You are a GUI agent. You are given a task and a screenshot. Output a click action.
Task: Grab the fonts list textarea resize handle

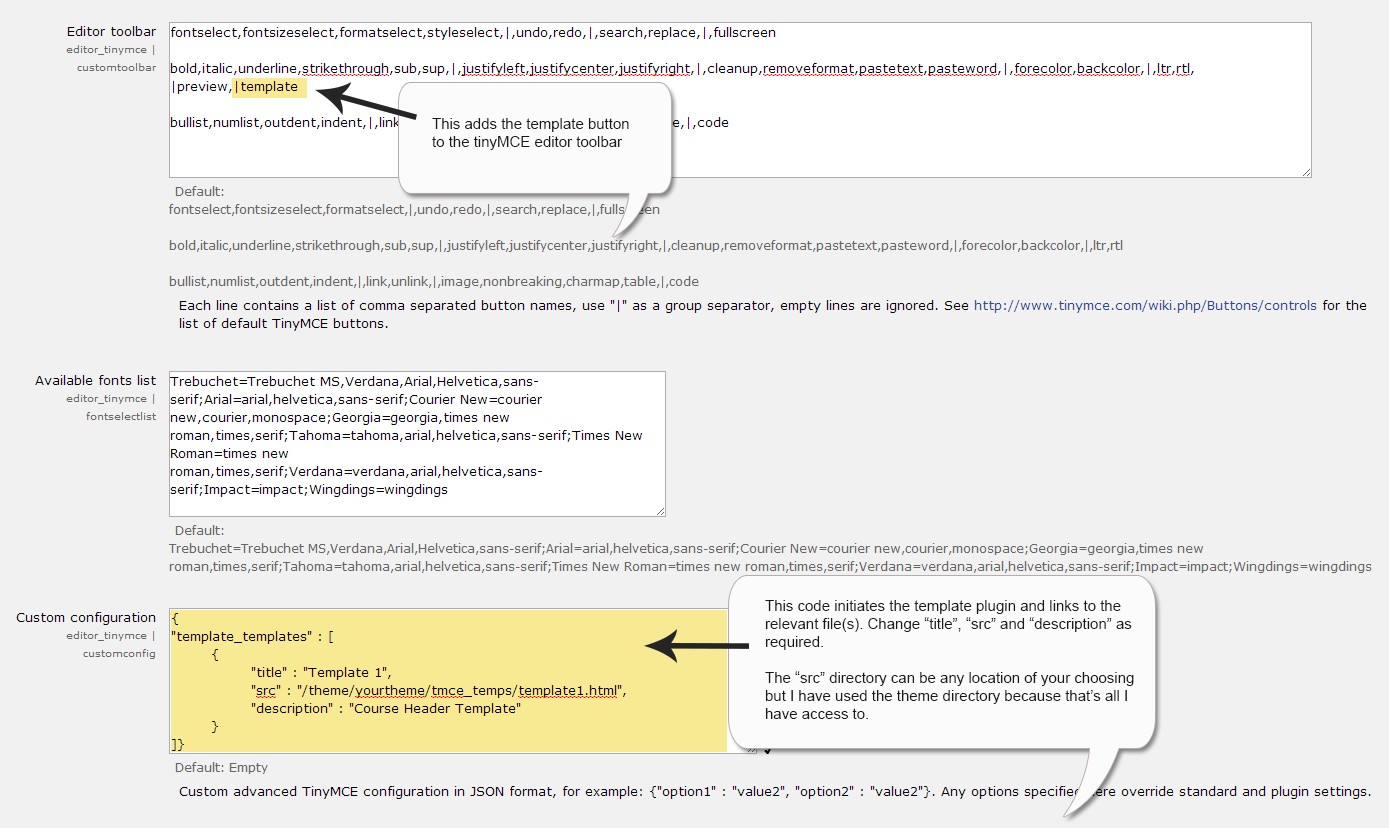[659, 510]
